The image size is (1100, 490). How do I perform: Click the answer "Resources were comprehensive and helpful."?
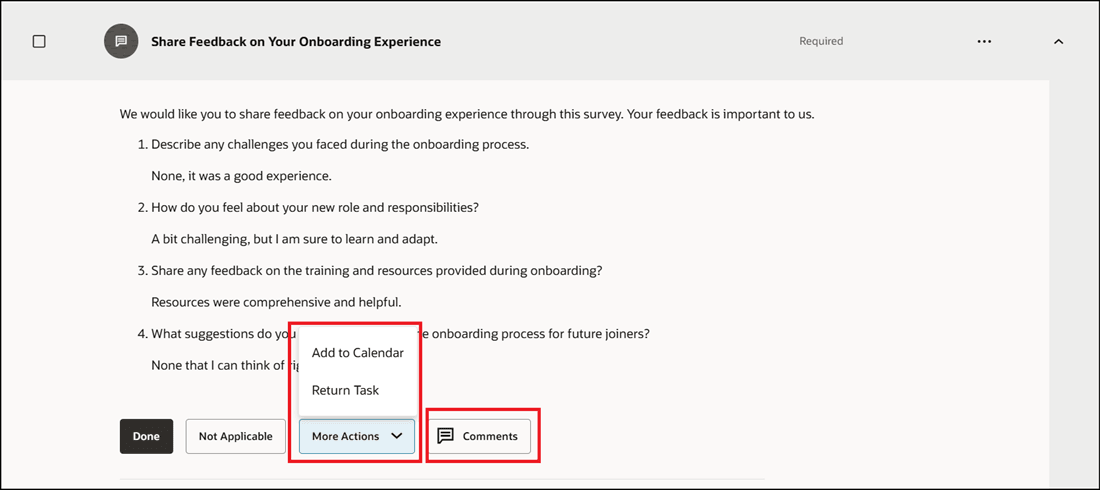(276, 303)
